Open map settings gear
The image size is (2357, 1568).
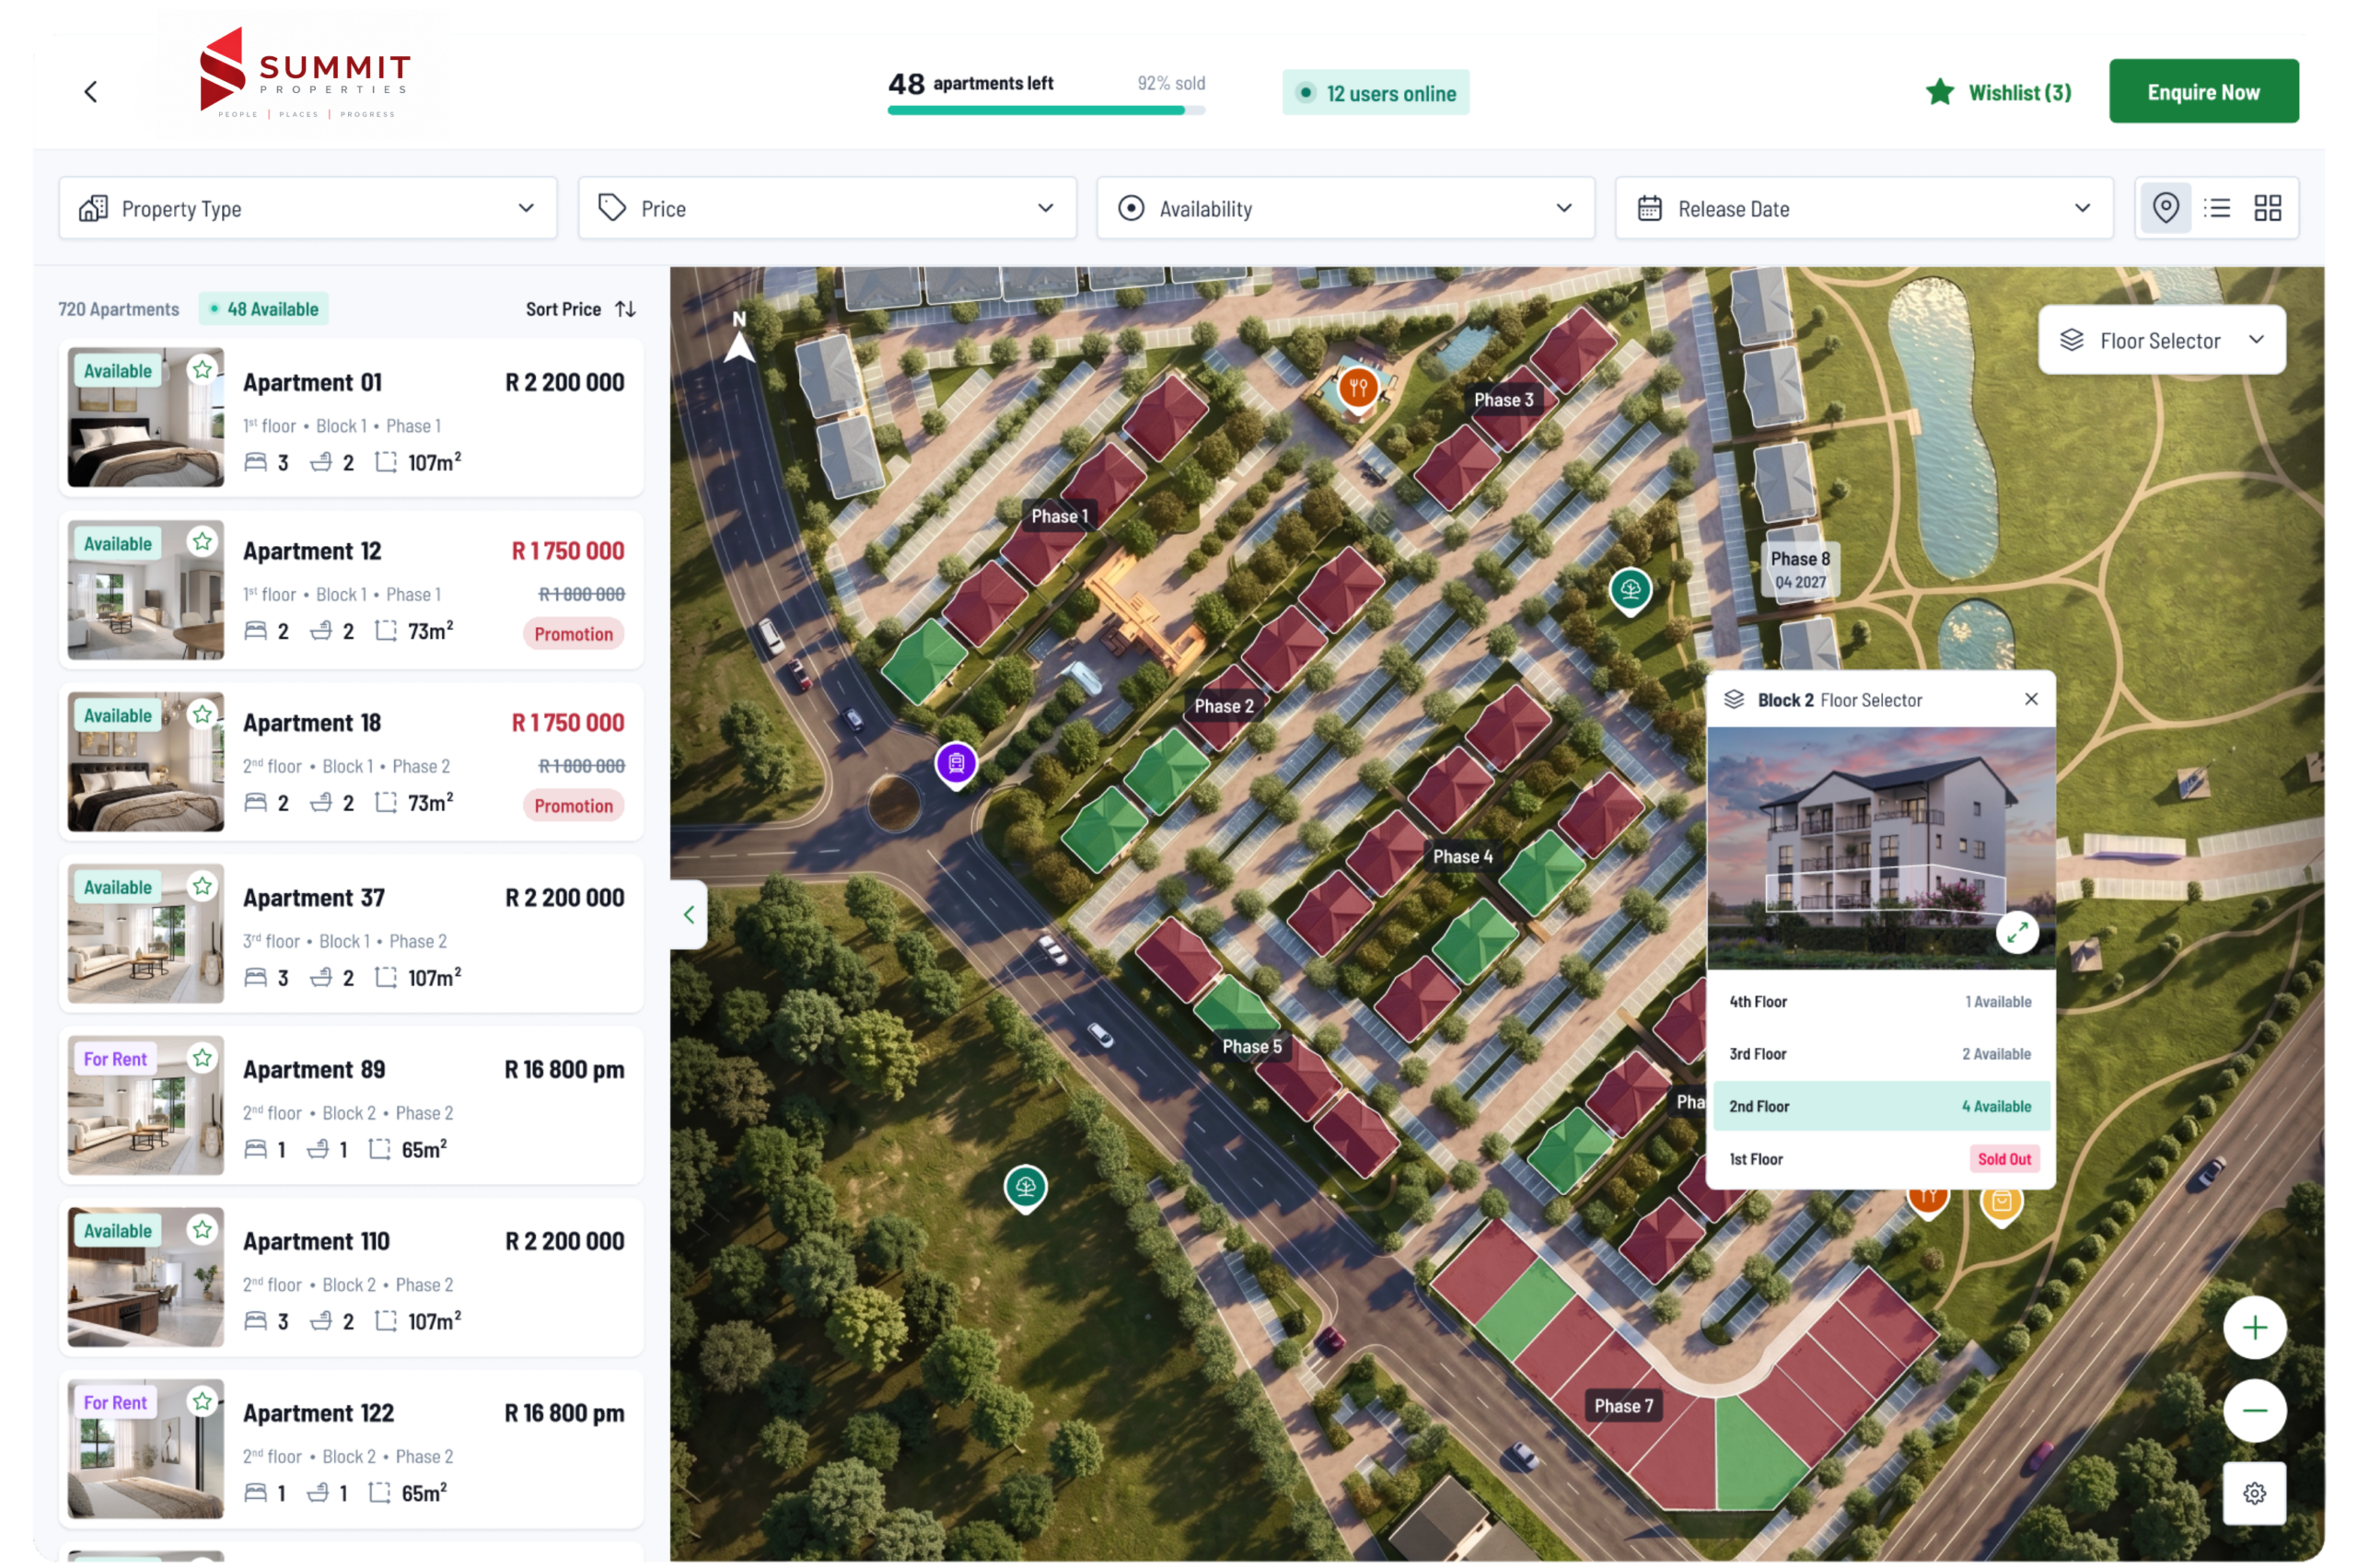coord(2254,1493)
